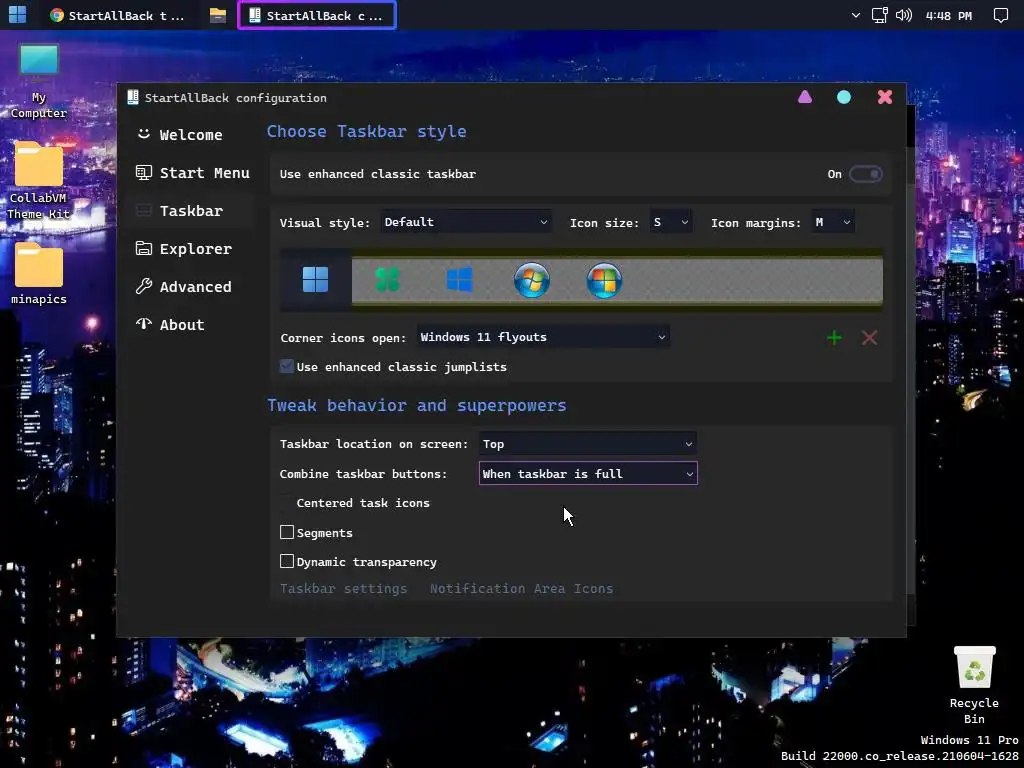
Task: Select the Recycle Bin desktop icon
Action: [x=974, y=684]
